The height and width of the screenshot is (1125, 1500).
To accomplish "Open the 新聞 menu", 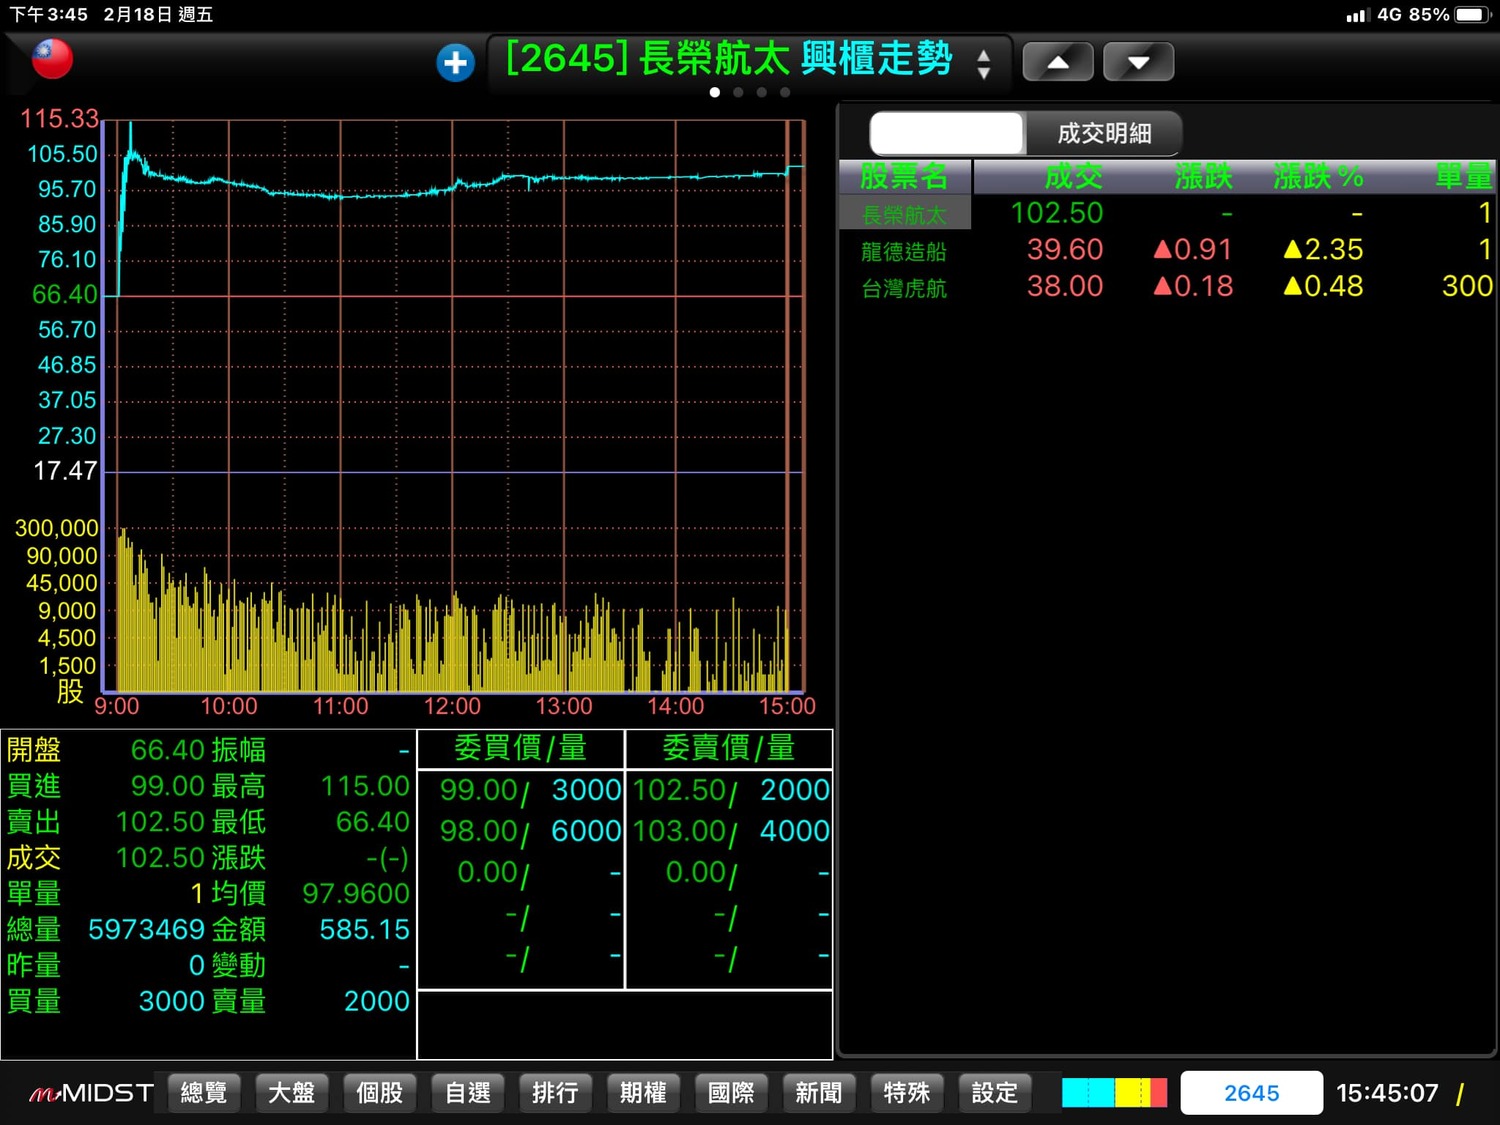I will click(819, 1093).
